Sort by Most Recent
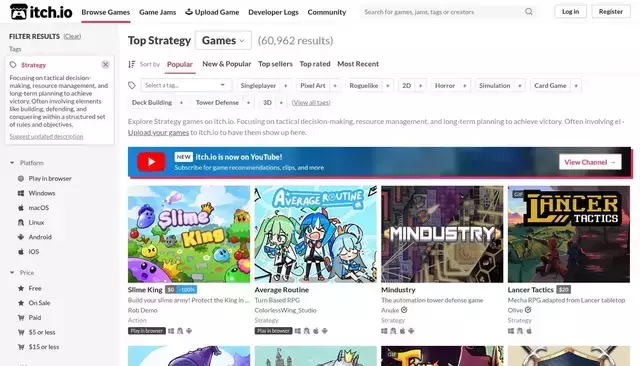The height and width of the screenshot is (366, 640). (358, 64)
